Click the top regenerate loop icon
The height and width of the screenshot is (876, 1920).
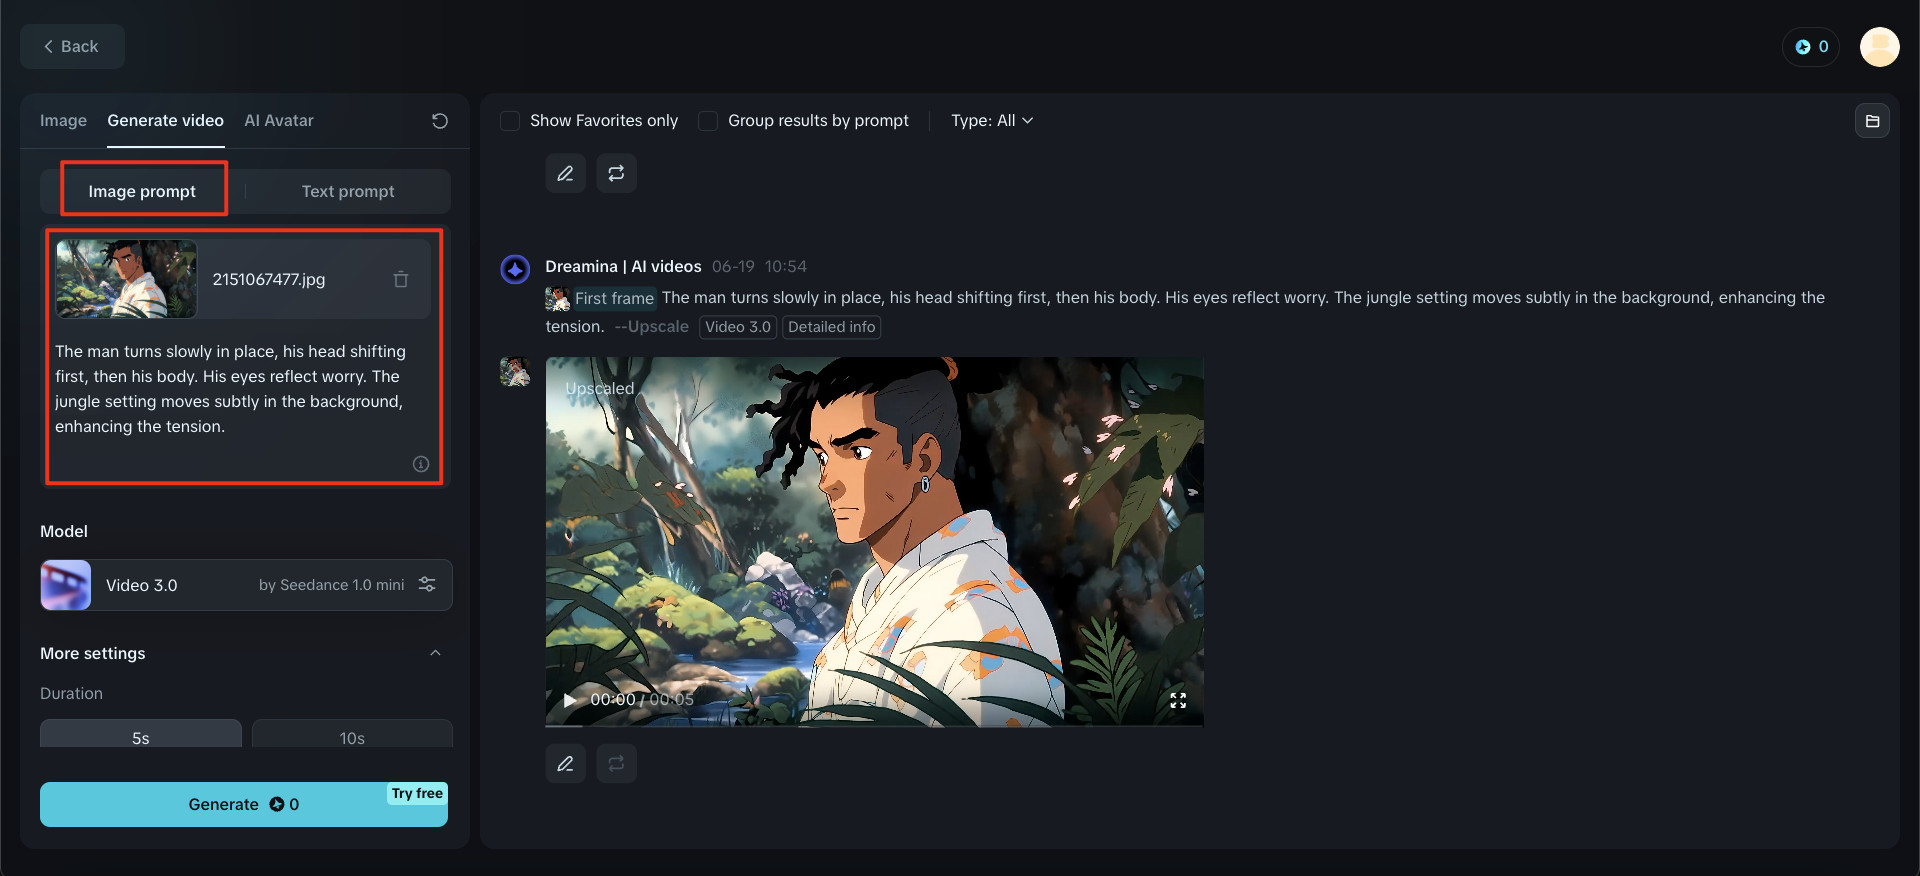[616, 173]
